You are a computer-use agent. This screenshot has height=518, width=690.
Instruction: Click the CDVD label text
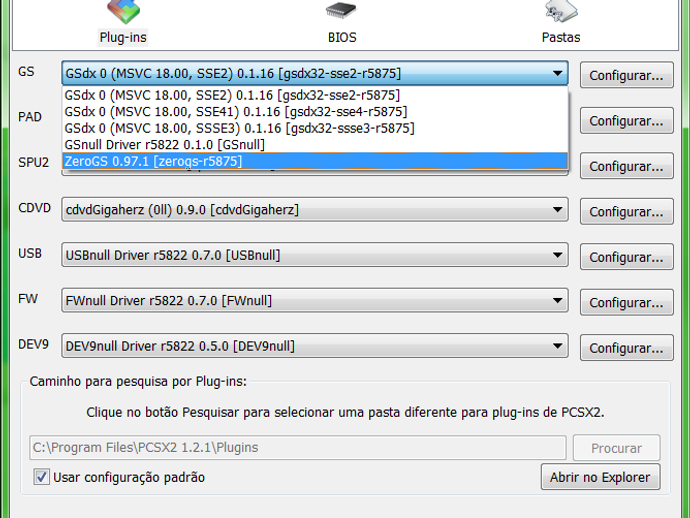pyautogui.click(x=34, y=208)
